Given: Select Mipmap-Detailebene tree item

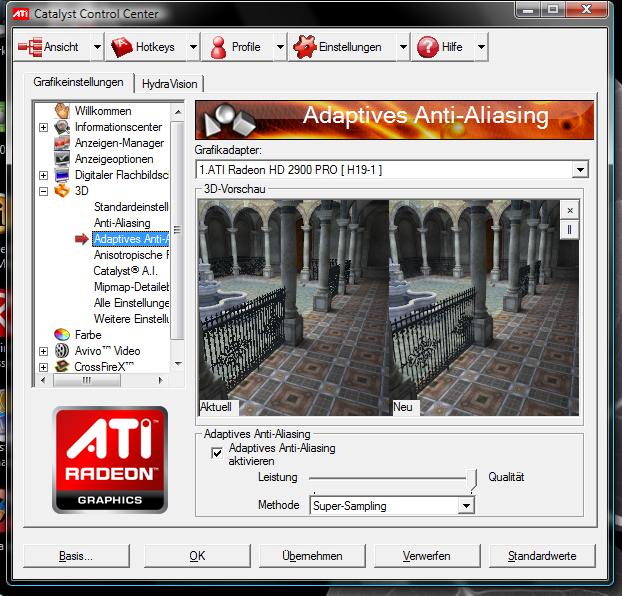Looking at the screenshot, I should pos(131,287).
